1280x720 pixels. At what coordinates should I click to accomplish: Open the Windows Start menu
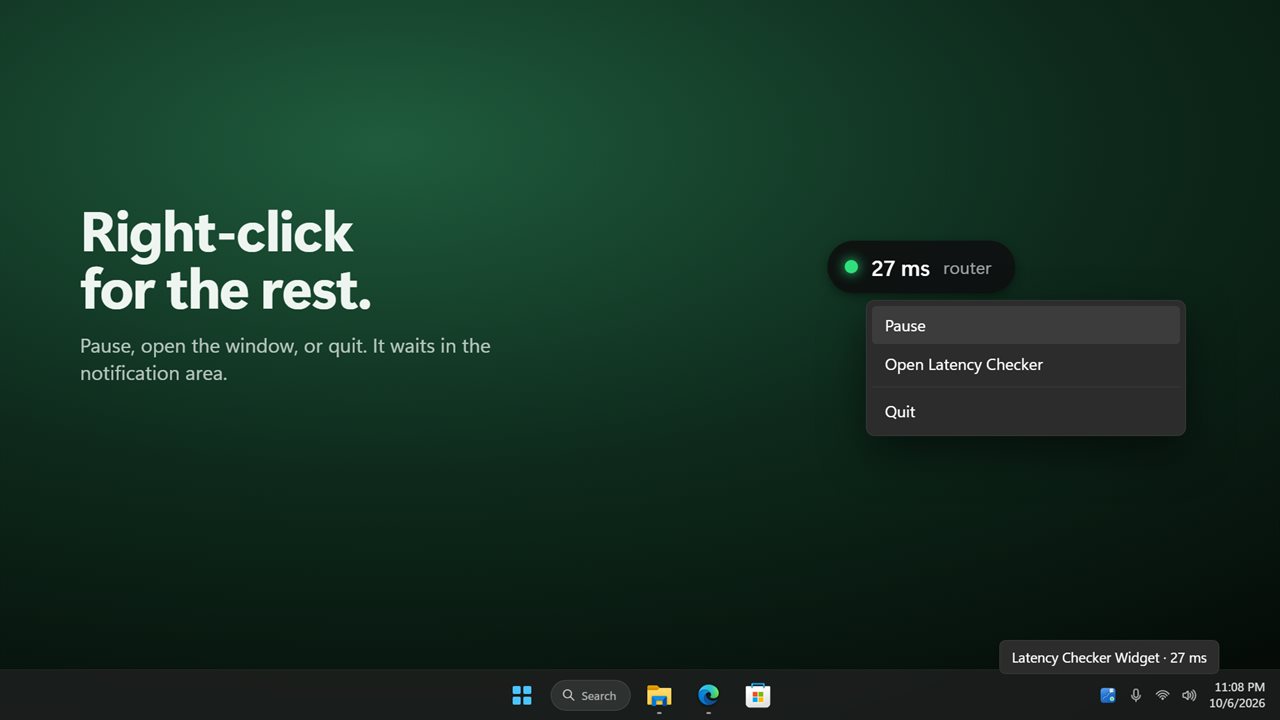522,695
